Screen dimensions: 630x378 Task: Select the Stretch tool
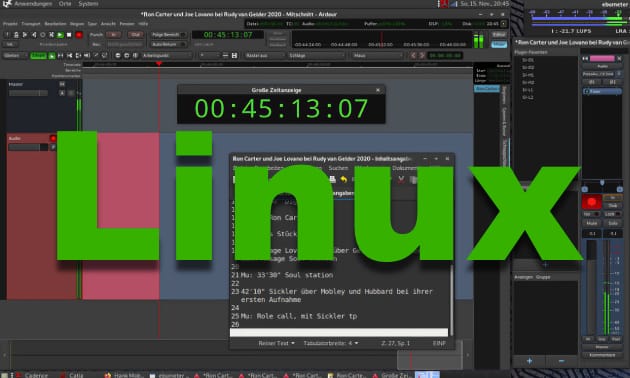78,55
